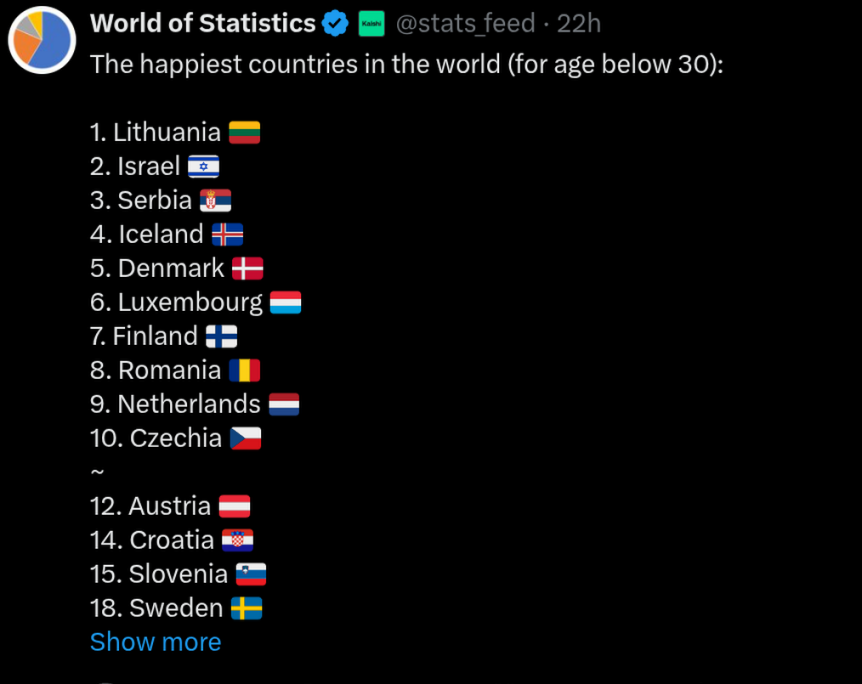Click the post's headline text about happiest countries
Screen dimensions: 862x684
pos(407,64)
